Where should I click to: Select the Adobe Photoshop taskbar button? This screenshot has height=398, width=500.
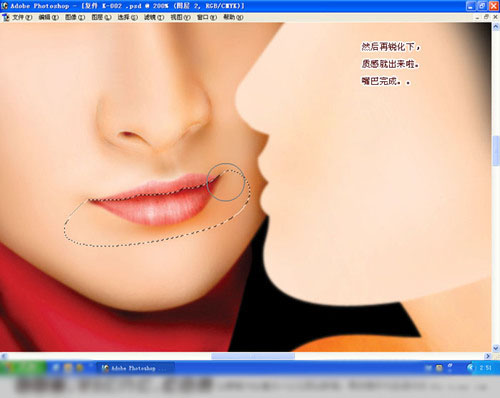[135, 368]
